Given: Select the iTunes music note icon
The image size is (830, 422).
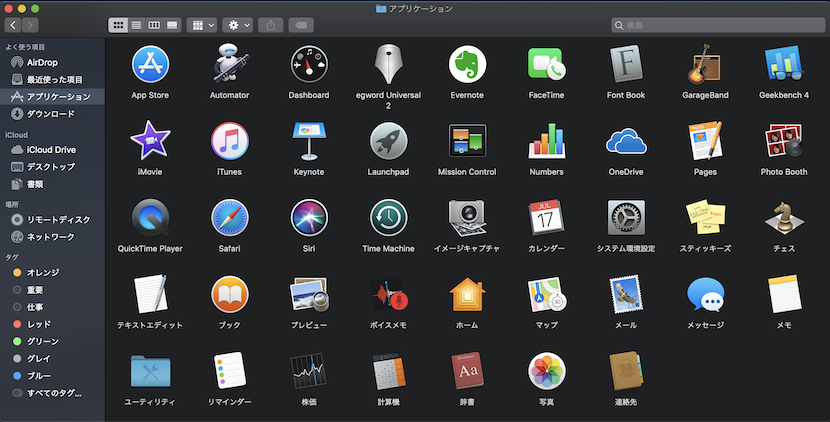Looking at the screenshot, I should [x=230, y=141].
